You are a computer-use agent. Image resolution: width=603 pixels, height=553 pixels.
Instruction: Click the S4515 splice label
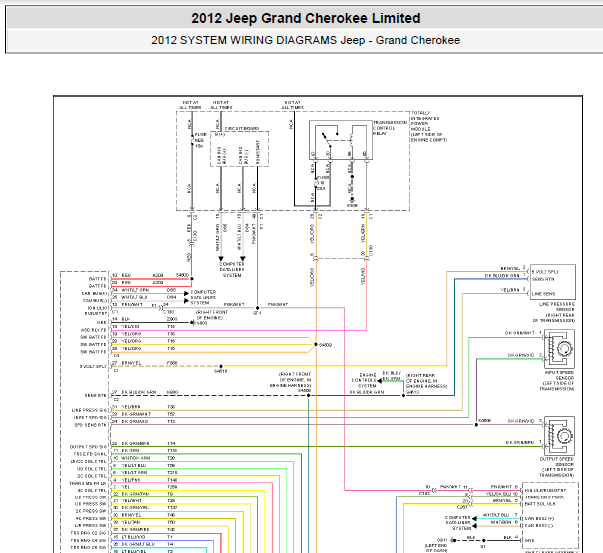221,371
